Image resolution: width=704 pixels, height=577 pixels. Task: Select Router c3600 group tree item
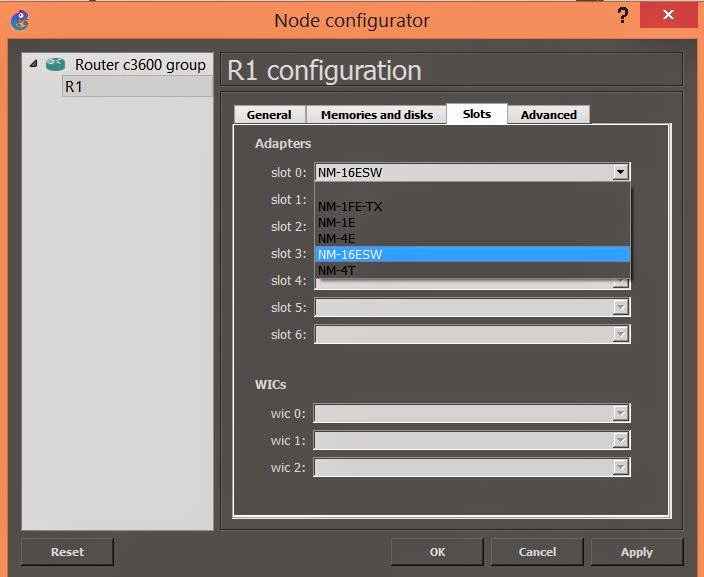click(140, 65)
